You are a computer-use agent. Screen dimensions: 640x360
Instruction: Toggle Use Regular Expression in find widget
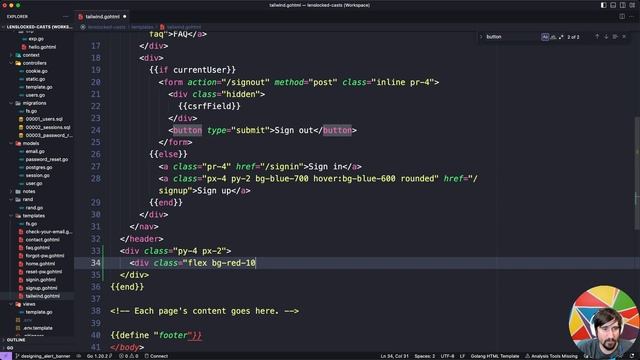(561, 37)
